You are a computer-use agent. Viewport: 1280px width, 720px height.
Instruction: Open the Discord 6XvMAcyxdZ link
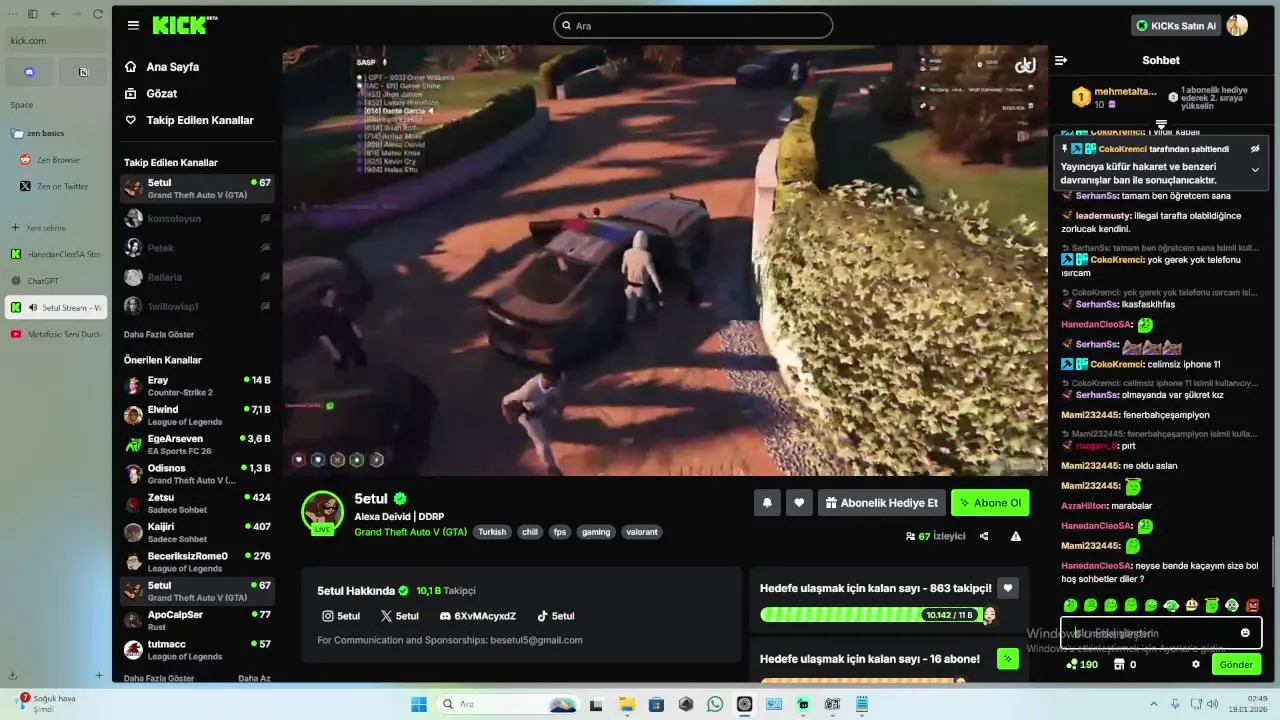[478, 616]
